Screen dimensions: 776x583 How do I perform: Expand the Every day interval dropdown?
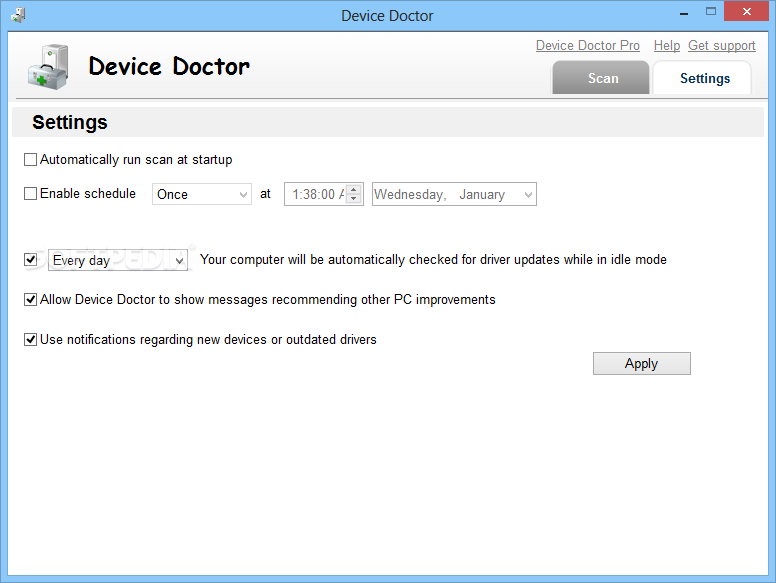[x=118, y=260]
